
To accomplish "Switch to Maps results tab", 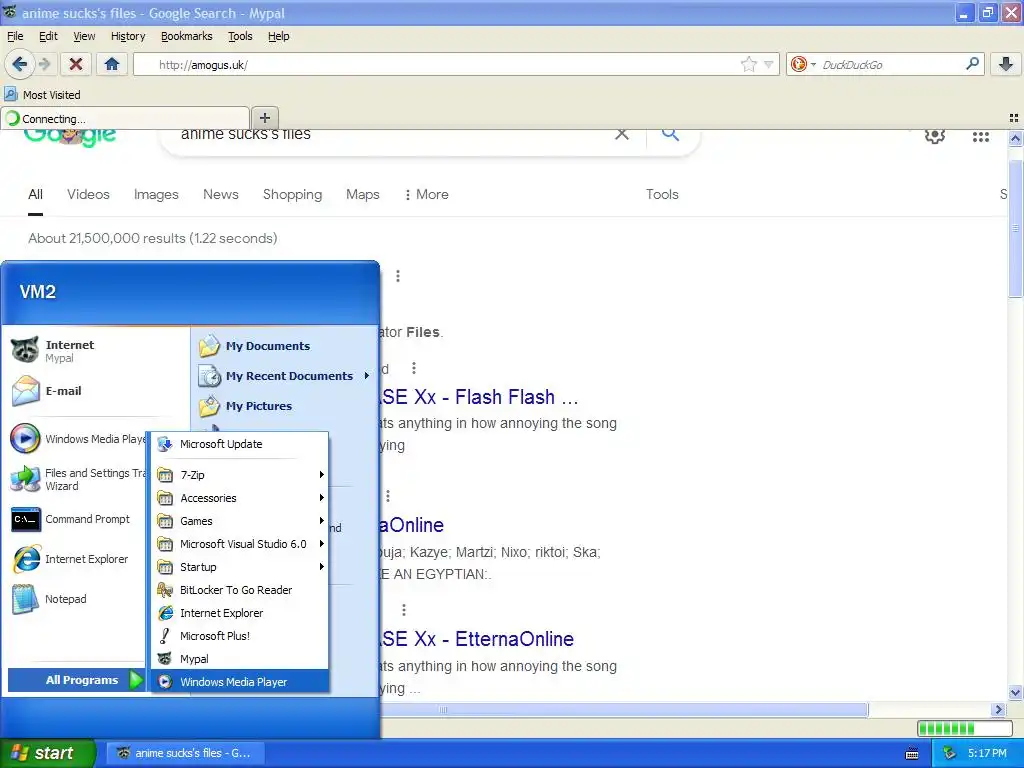I will point(362,194).
